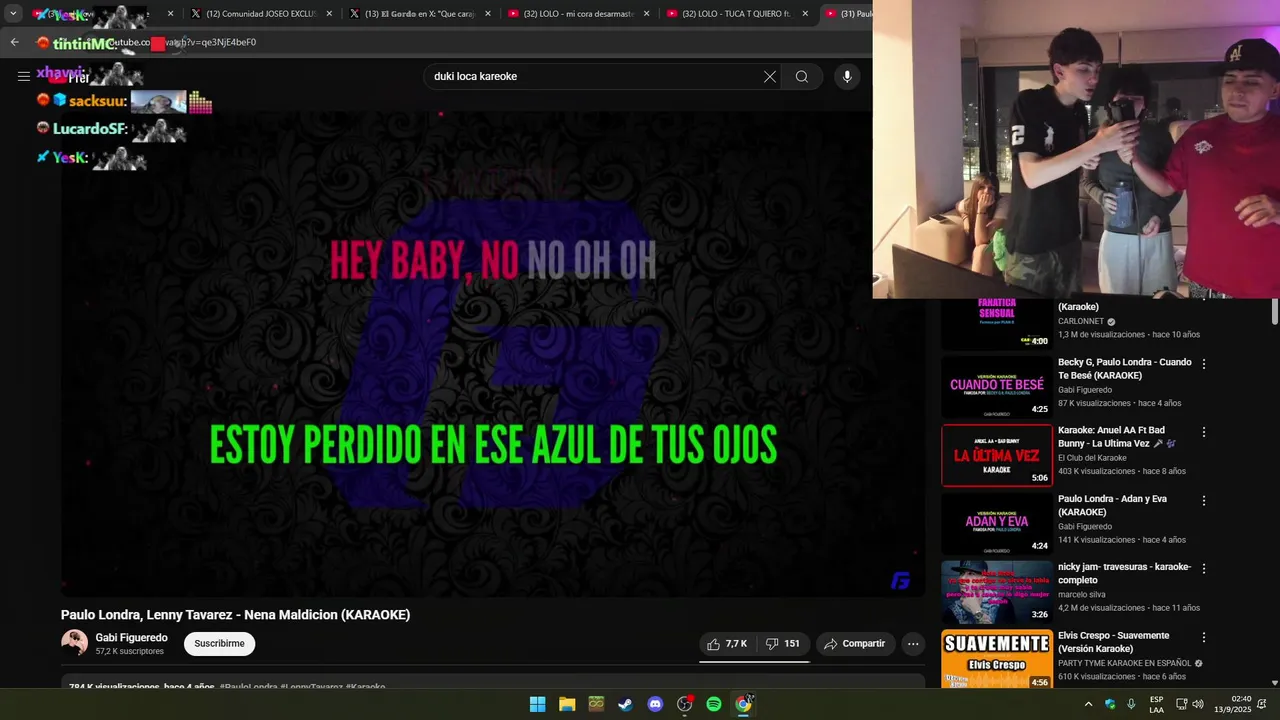Screen dimensions: 1280x720
Task: Open the notifications bell icon
Action: point(1262,704)
